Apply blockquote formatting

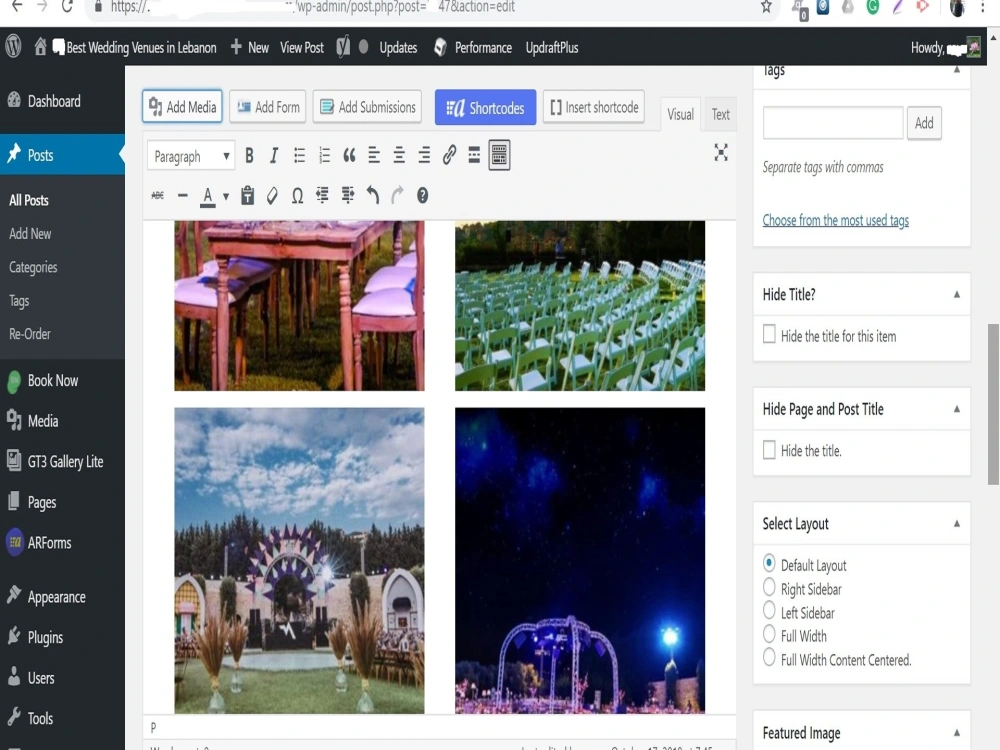pyautogui.click(x=349, y=156)
